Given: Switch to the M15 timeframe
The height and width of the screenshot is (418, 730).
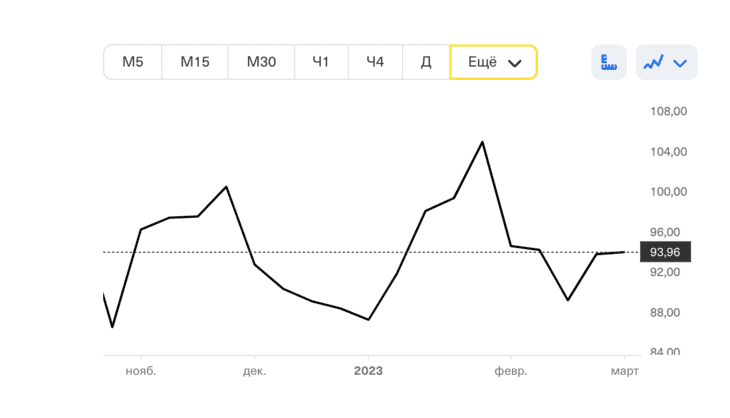Looking at the screenshot, I should 195,62.
